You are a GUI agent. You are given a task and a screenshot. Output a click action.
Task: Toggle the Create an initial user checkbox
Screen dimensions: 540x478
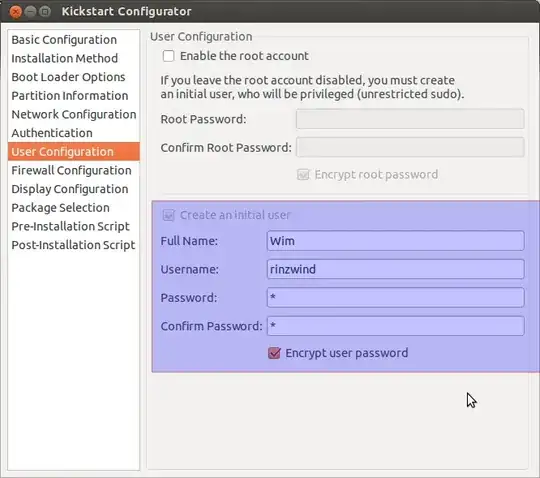click(x=168, y=215)
